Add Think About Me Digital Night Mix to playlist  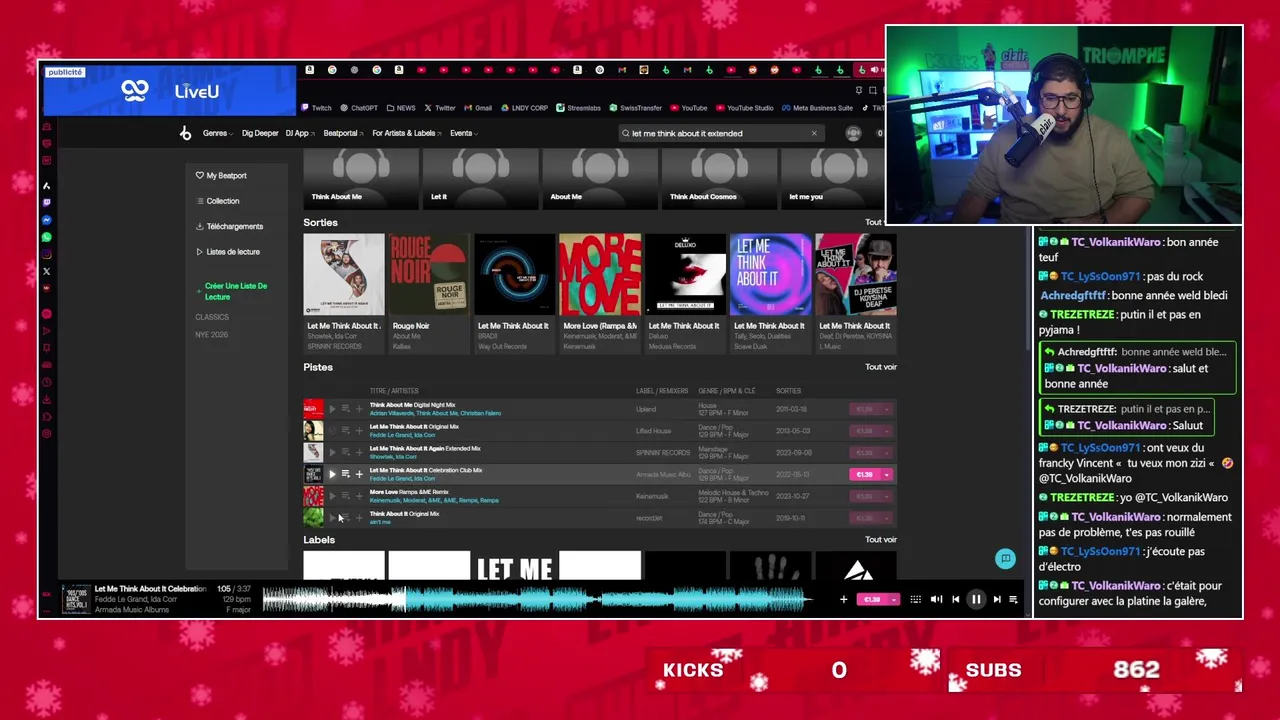click(359, 409)
